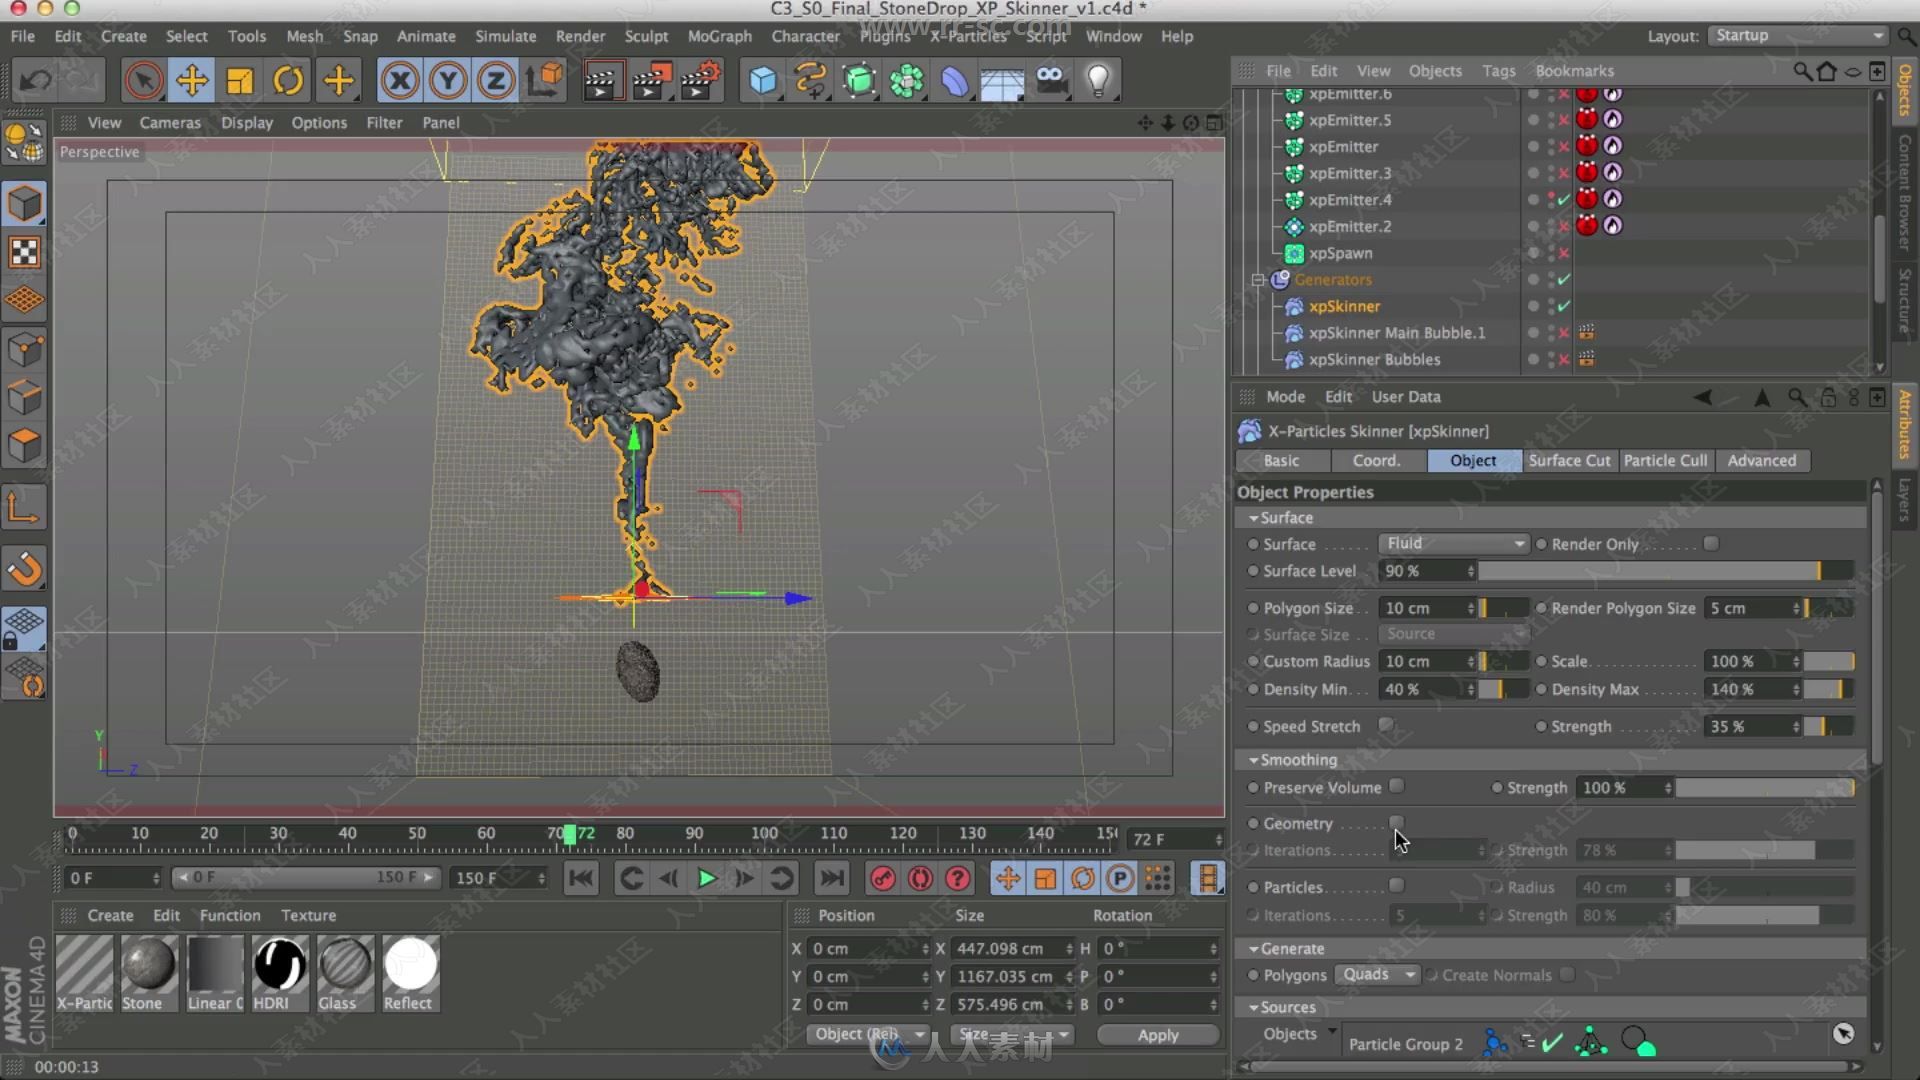Select the Object tab in properties

pyautogui.click(x=1473, y=460)
